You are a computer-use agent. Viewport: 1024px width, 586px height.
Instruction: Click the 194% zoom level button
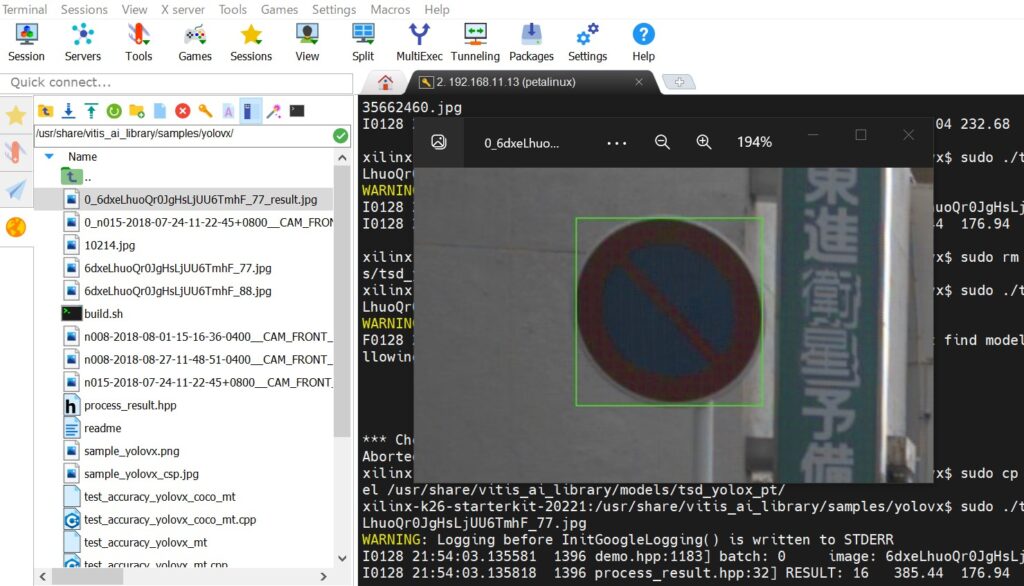click(753, 141)
